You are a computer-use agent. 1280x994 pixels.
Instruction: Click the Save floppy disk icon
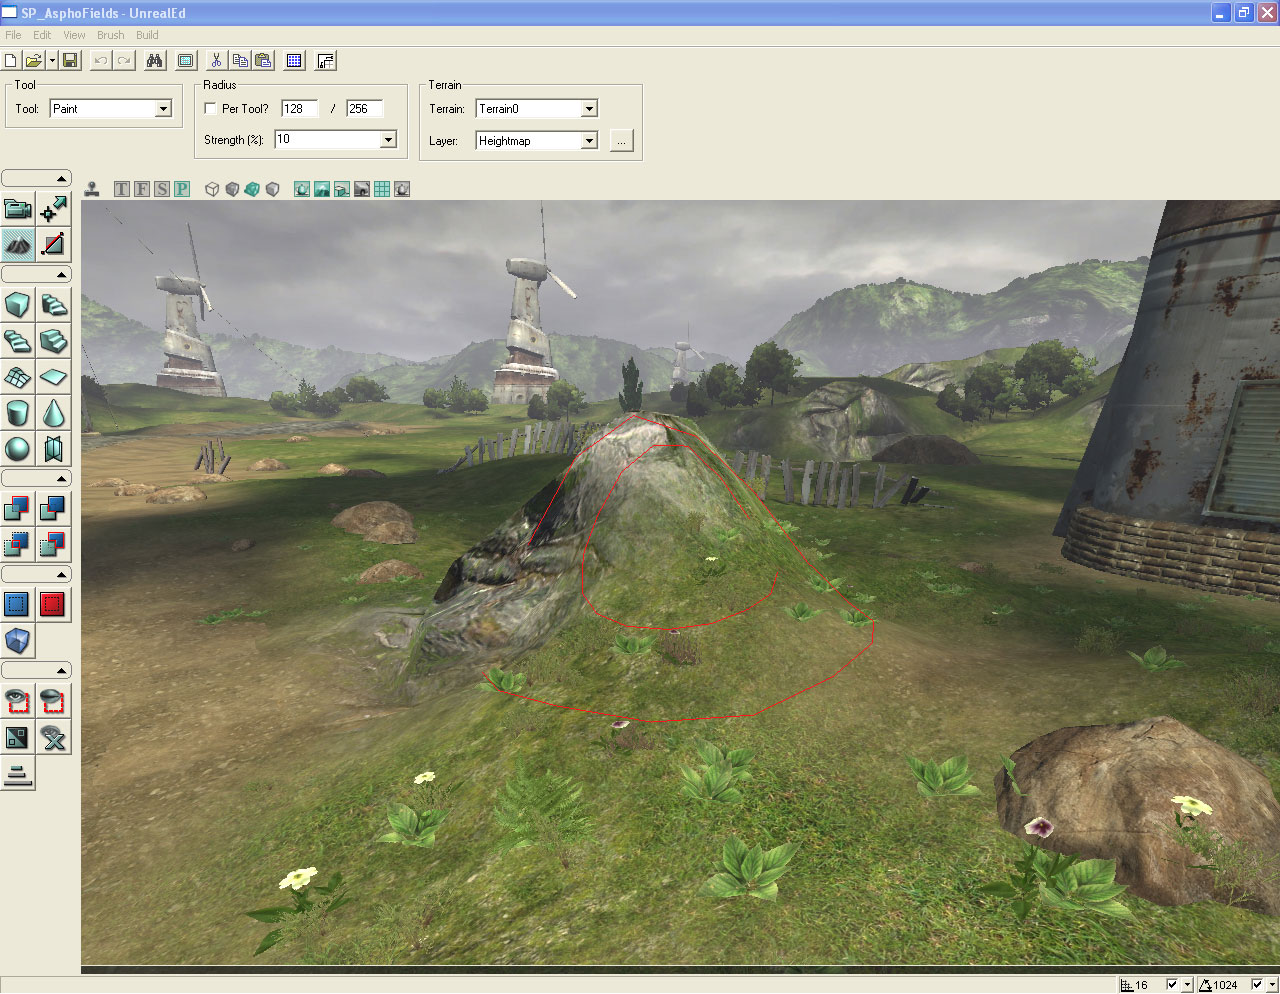pos(70,61)
